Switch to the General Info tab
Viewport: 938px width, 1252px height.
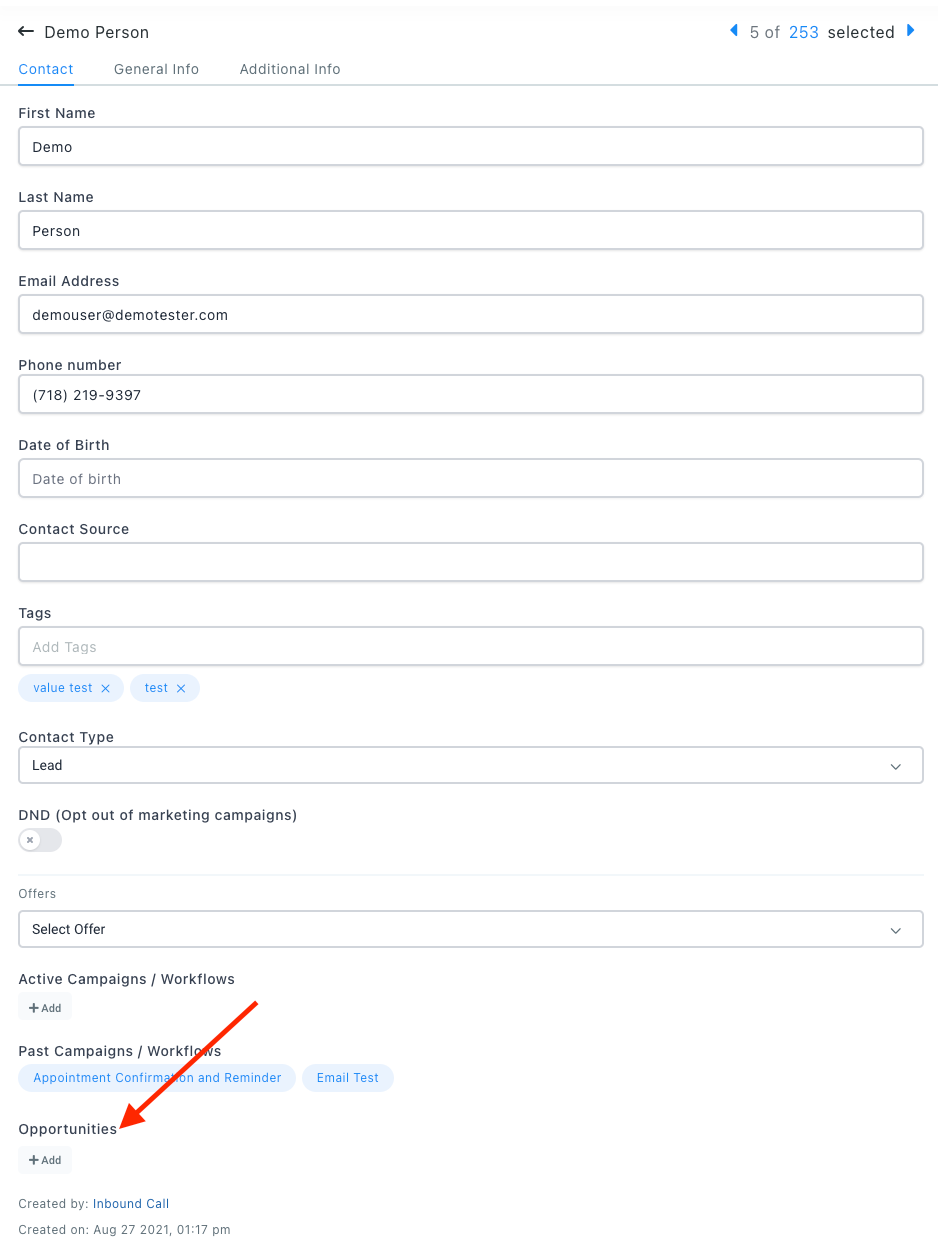[156, 69]
